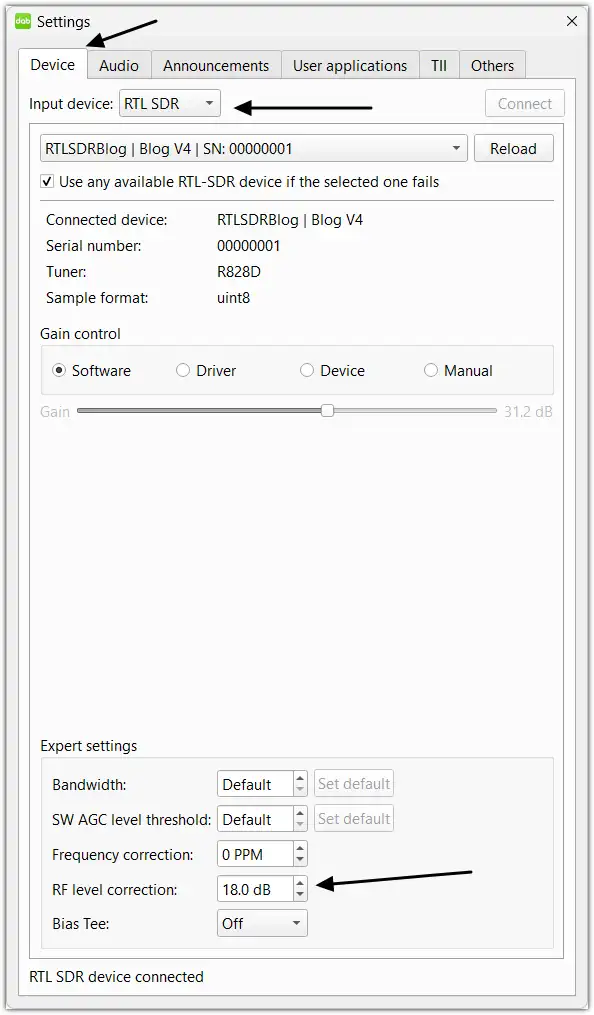Open the Bias Tee Off dropdown
This screenshot has height=1015, width=594.
262,924
